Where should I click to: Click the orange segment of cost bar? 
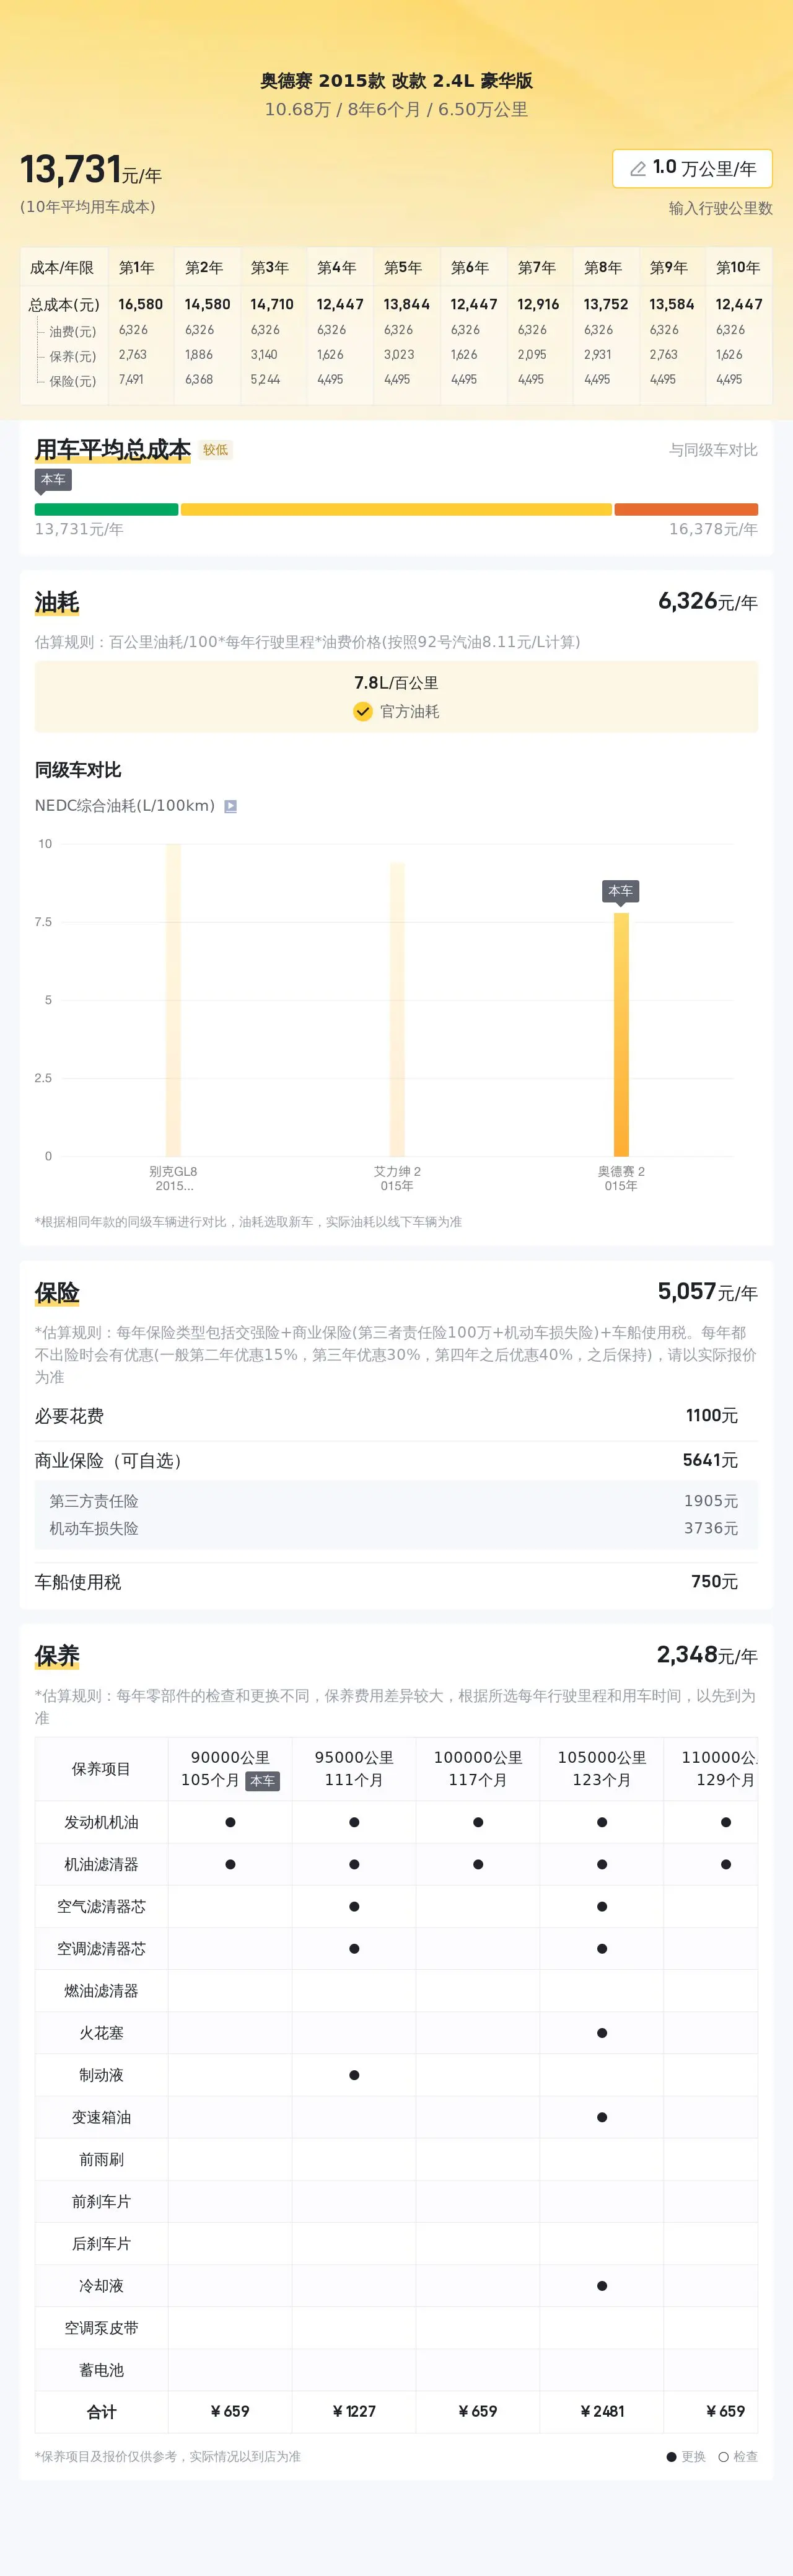point(686,509)
